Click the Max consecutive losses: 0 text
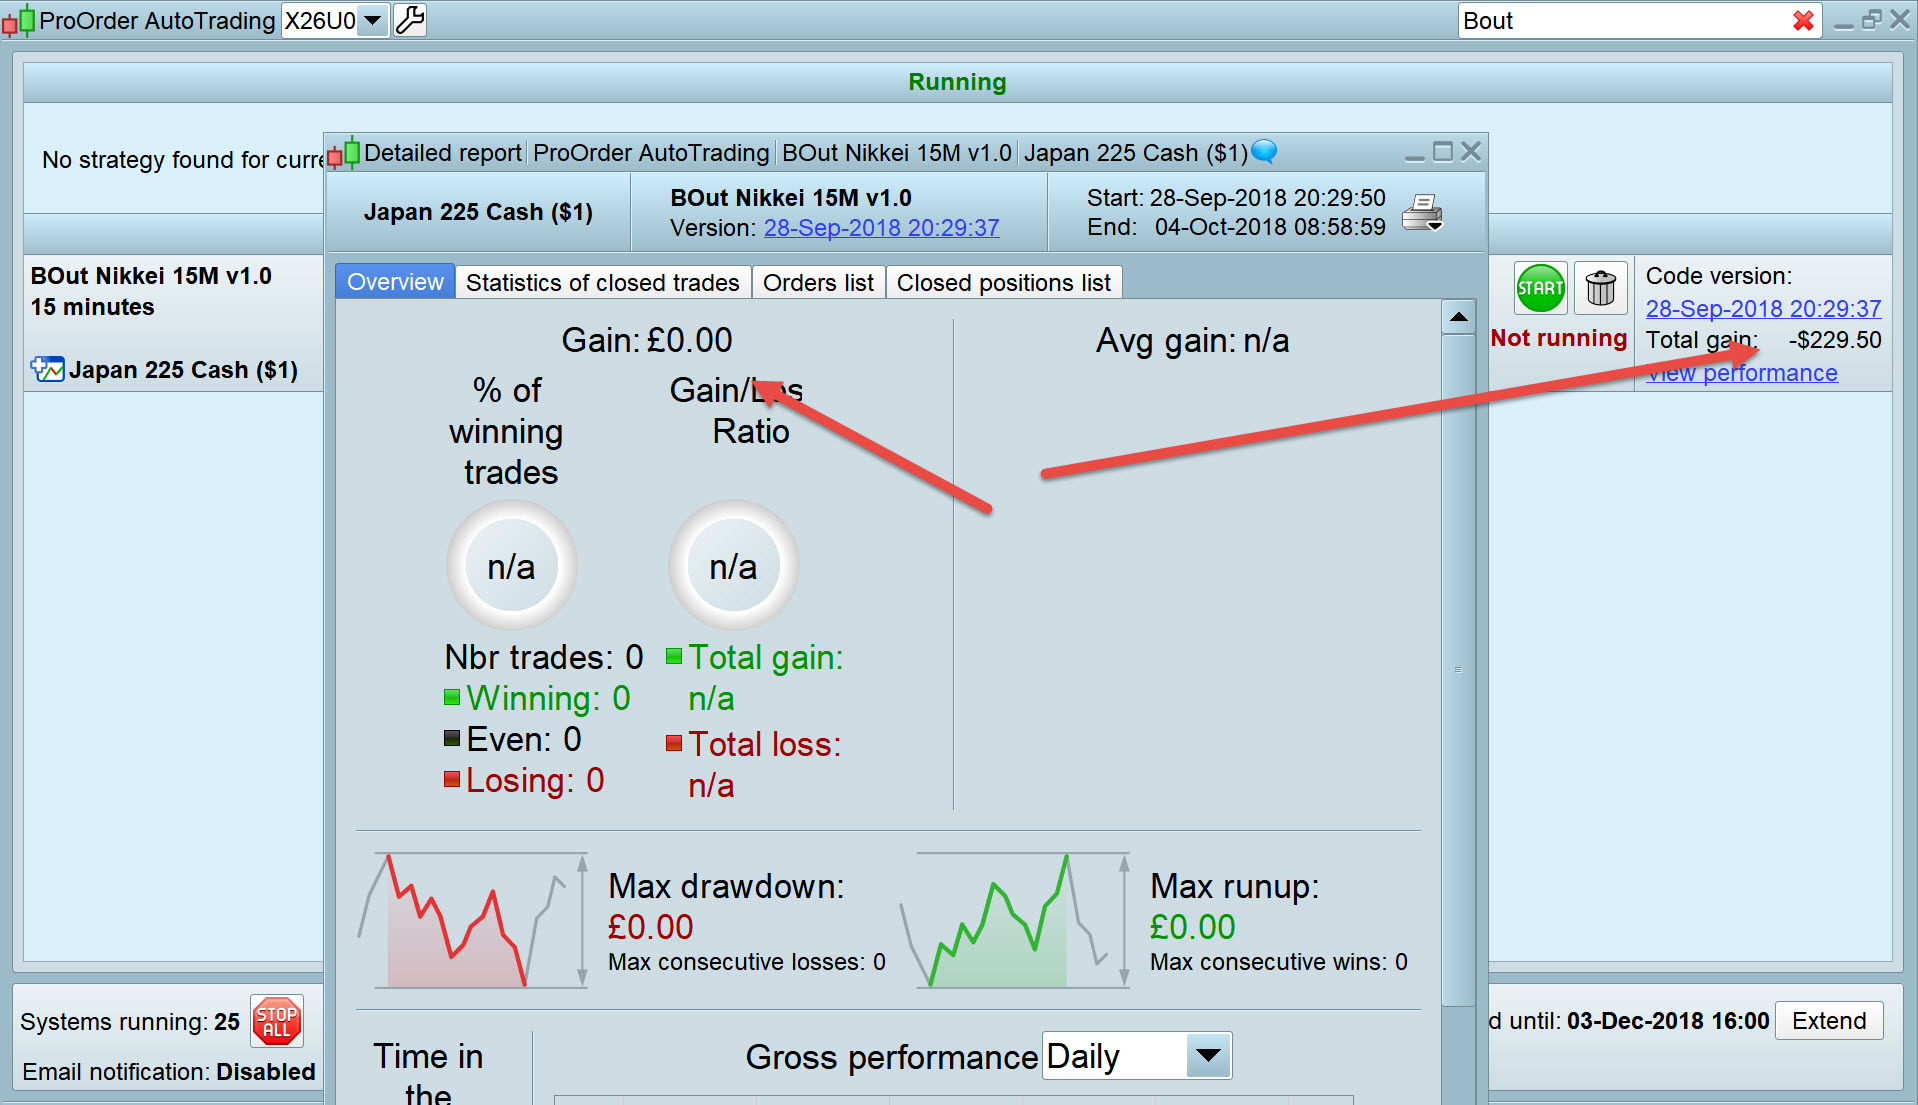 coord(747,962)
